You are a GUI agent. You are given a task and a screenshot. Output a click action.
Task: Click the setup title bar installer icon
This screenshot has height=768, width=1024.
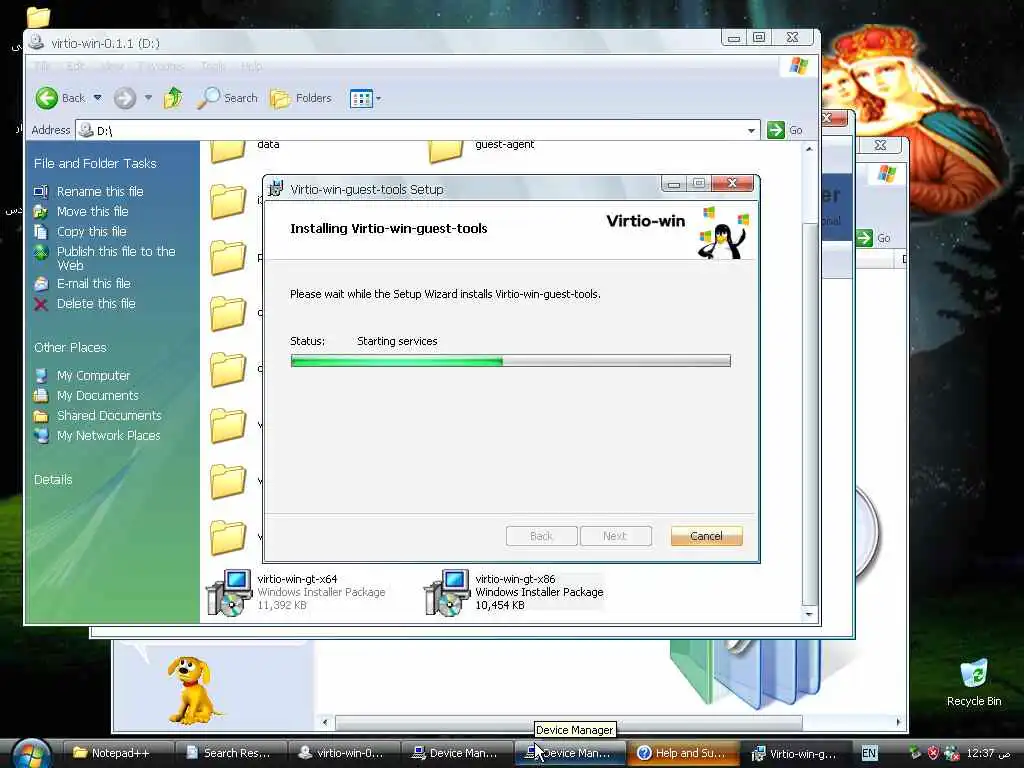click(276, 189)
